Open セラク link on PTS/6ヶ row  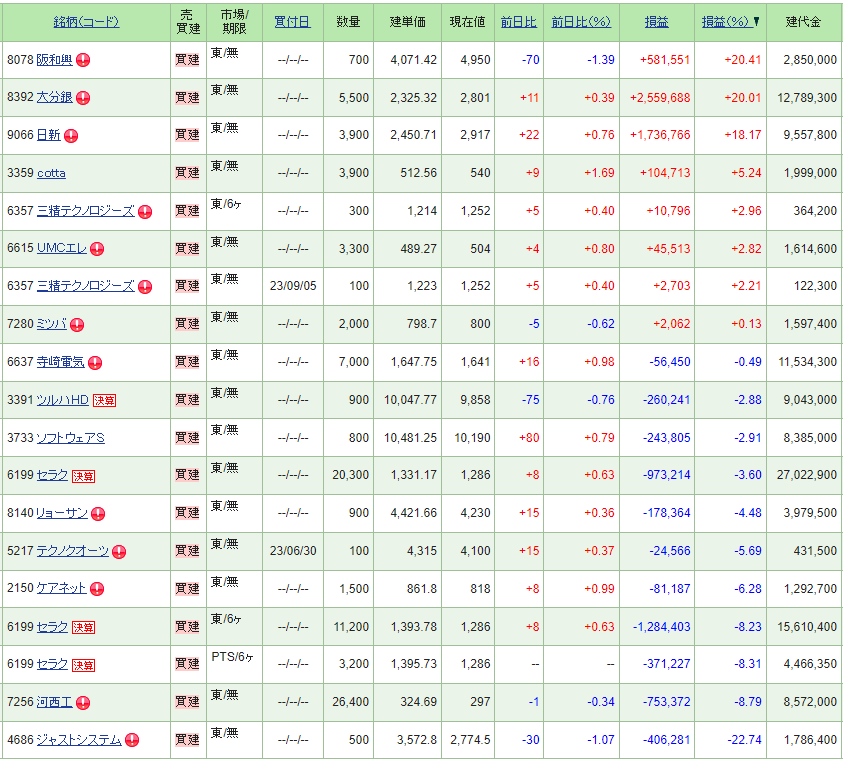coord(52,664)
